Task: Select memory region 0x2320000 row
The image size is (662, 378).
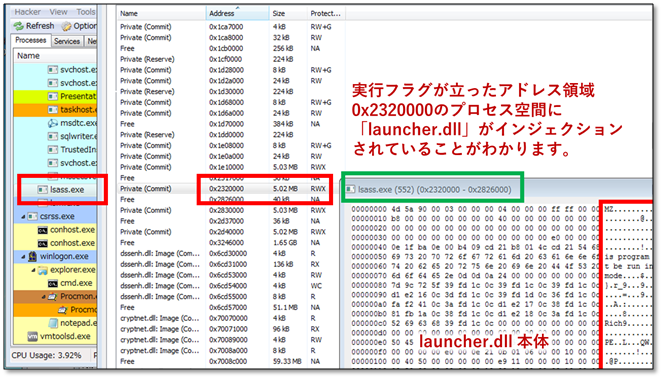Action: point(228,189)
